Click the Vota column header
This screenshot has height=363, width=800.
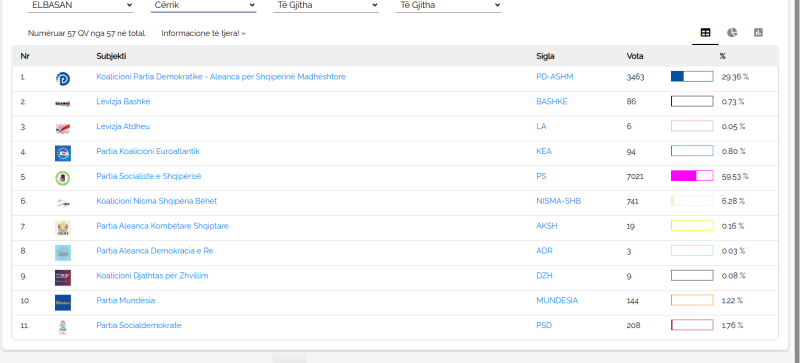635,56
